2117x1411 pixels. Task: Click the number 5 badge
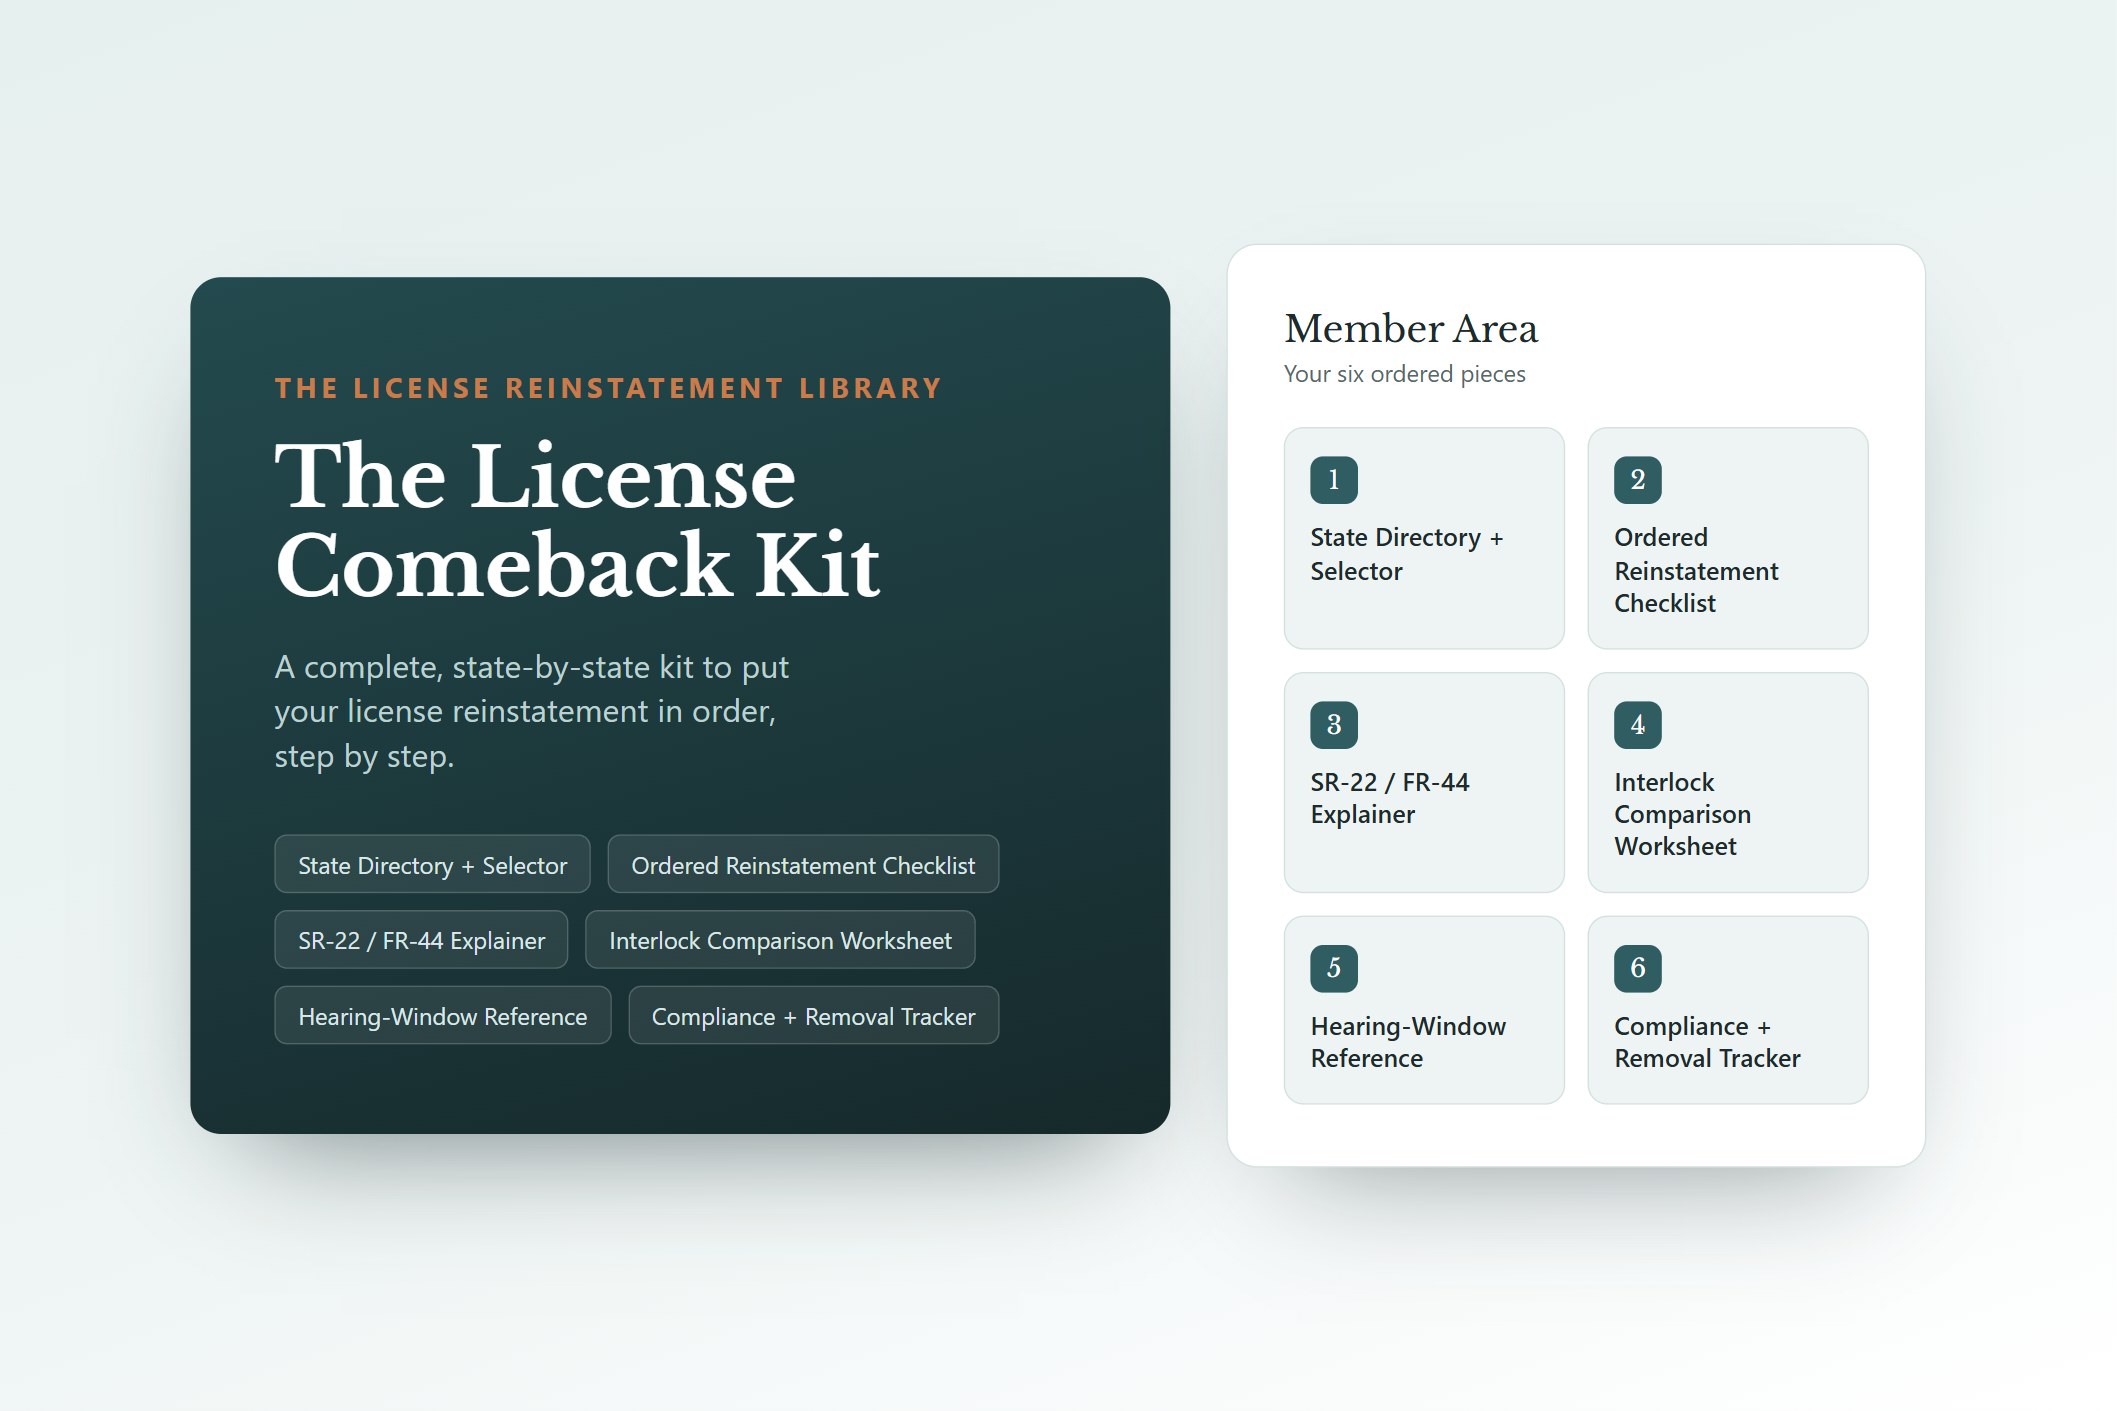point(1333,968)
